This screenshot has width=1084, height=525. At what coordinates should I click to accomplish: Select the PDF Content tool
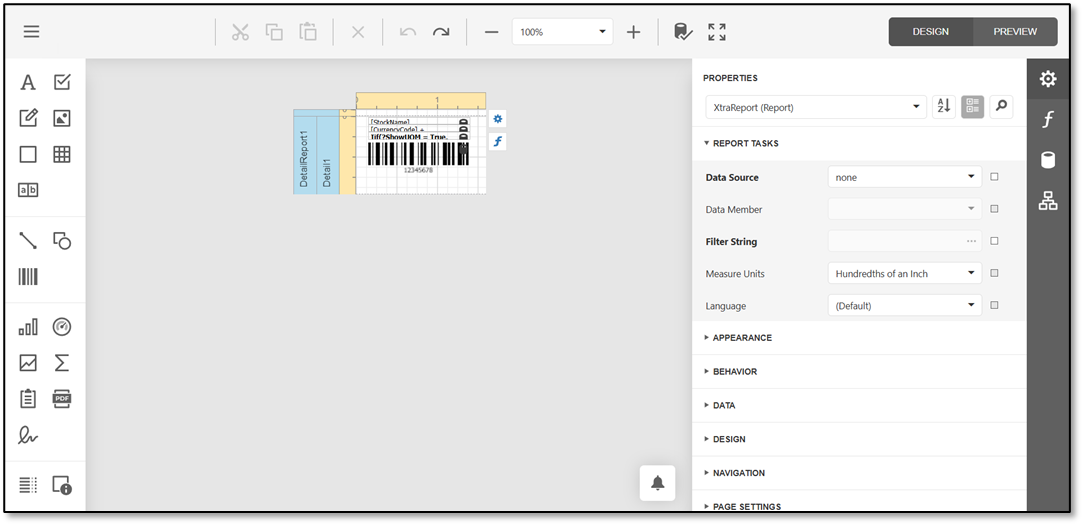[62, 398]
